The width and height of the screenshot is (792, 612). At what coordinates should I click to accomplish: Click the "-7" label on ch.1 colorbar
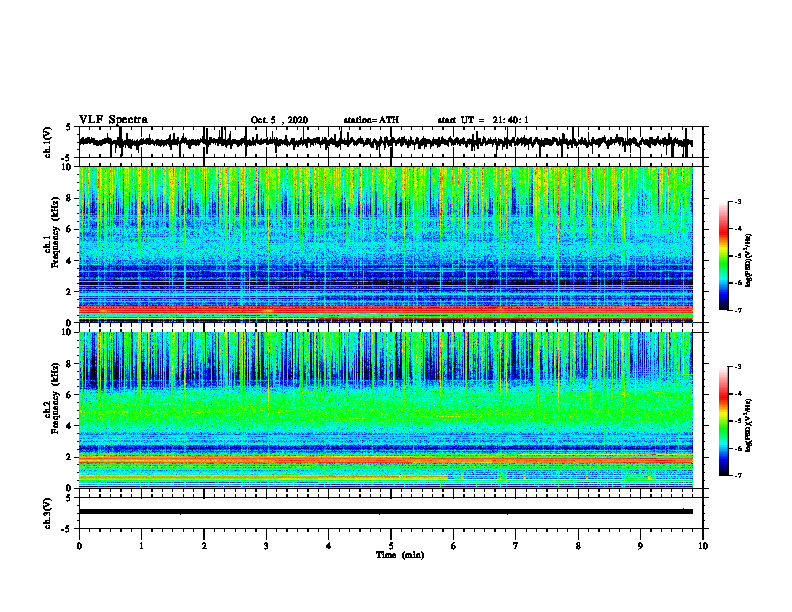click(737, 310)
